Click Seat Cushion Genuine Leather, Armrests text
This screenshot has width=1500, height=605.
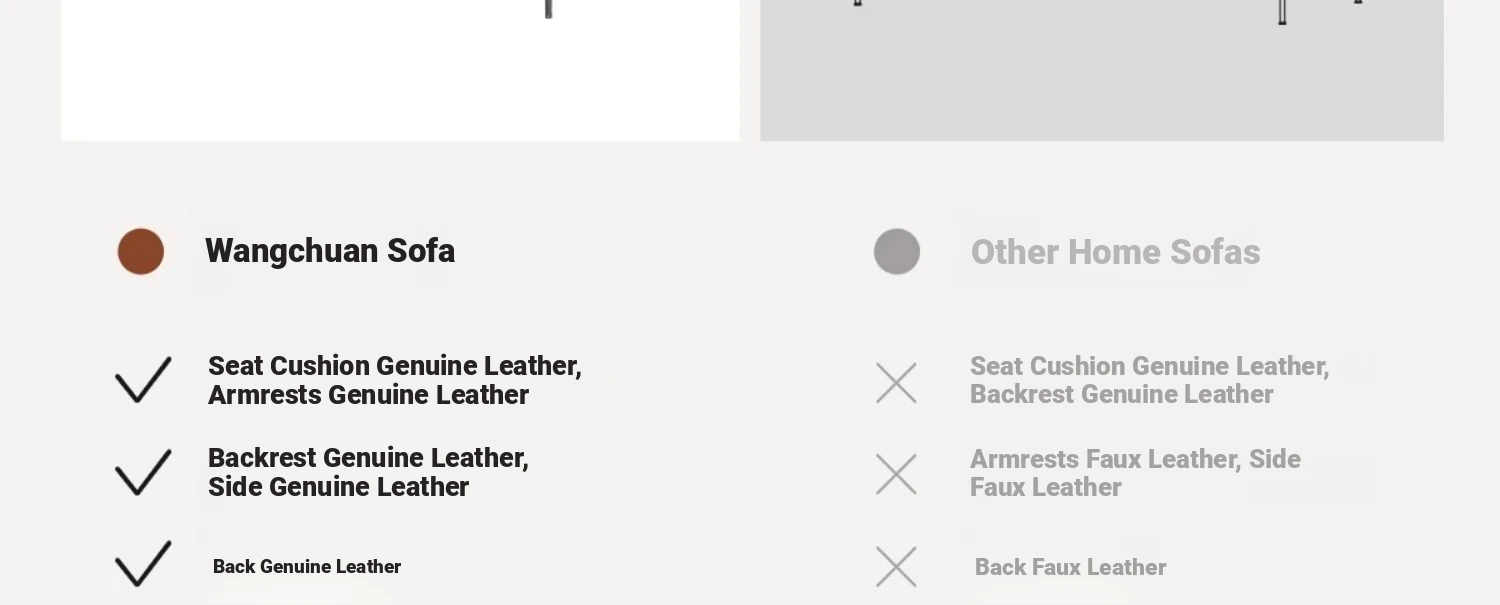(395, 380)
